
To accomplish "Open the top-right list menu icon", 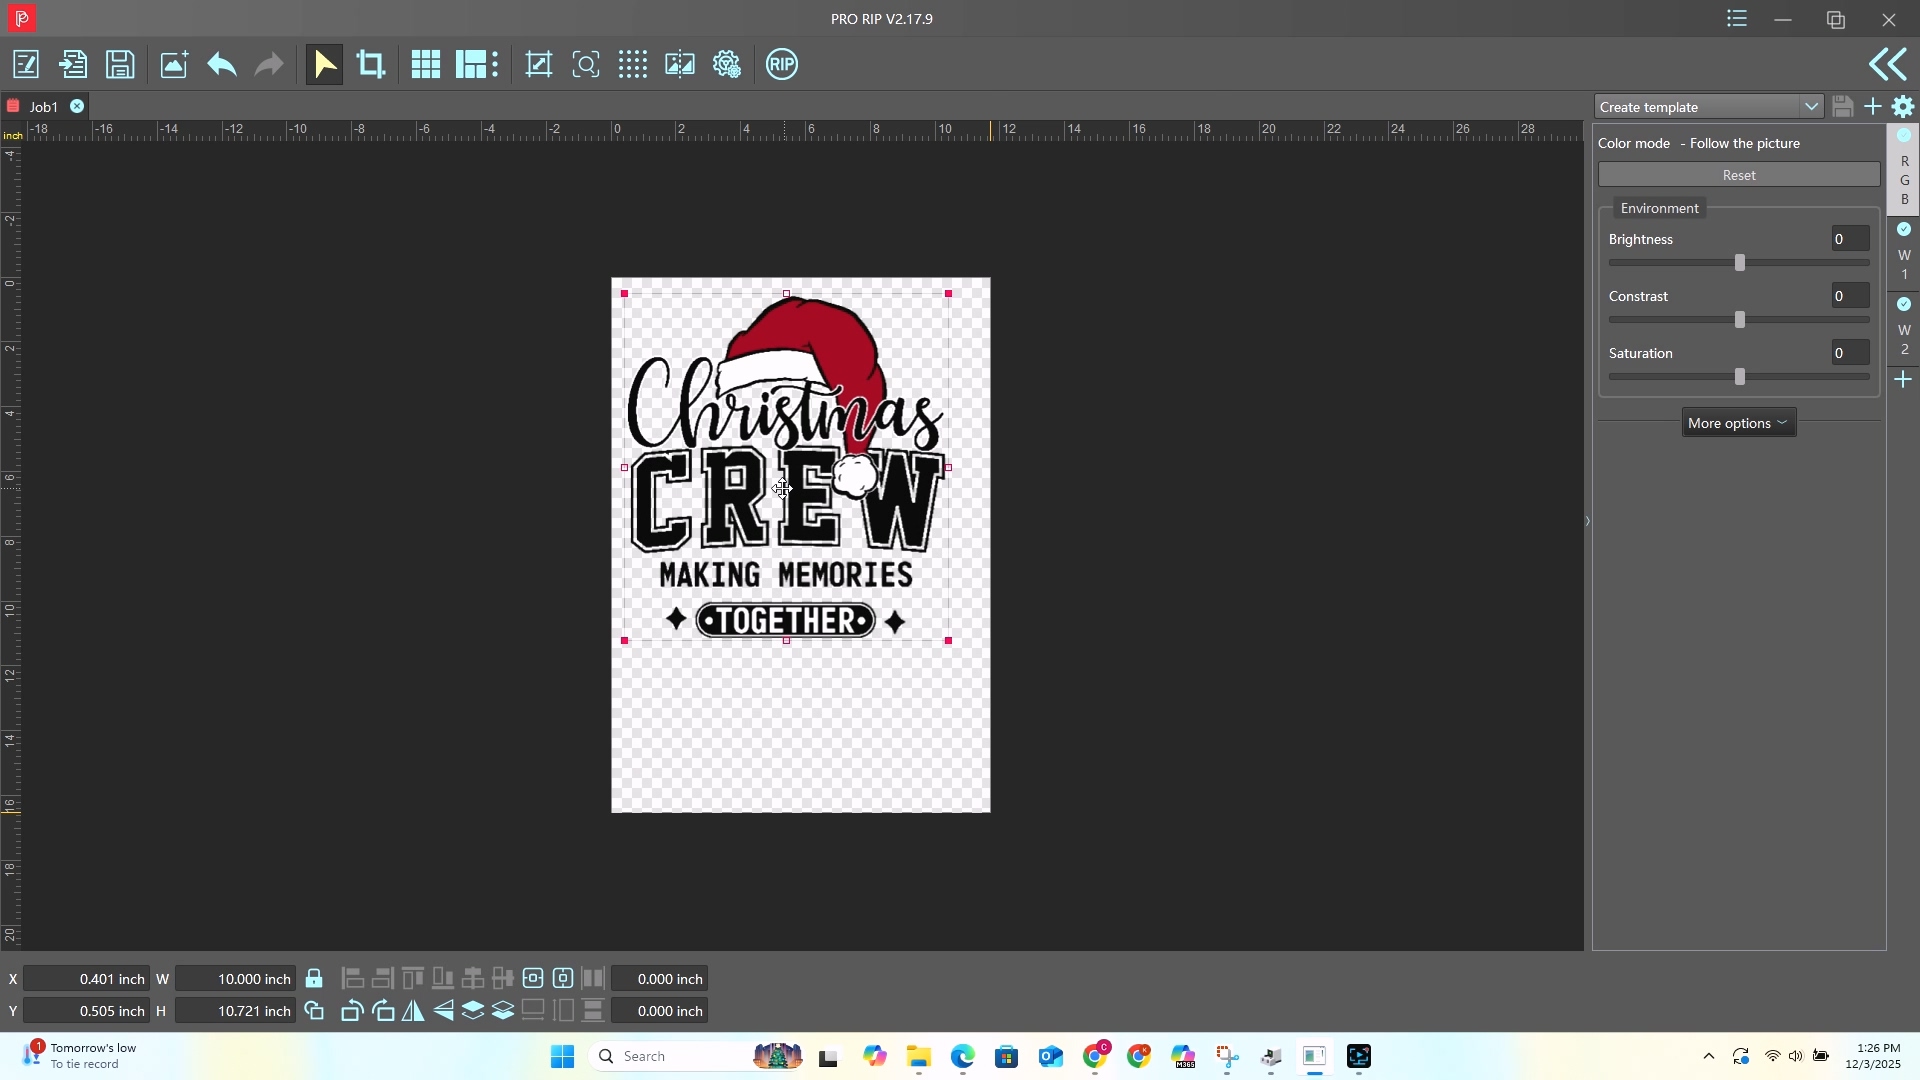I will tap(1737, 19).
